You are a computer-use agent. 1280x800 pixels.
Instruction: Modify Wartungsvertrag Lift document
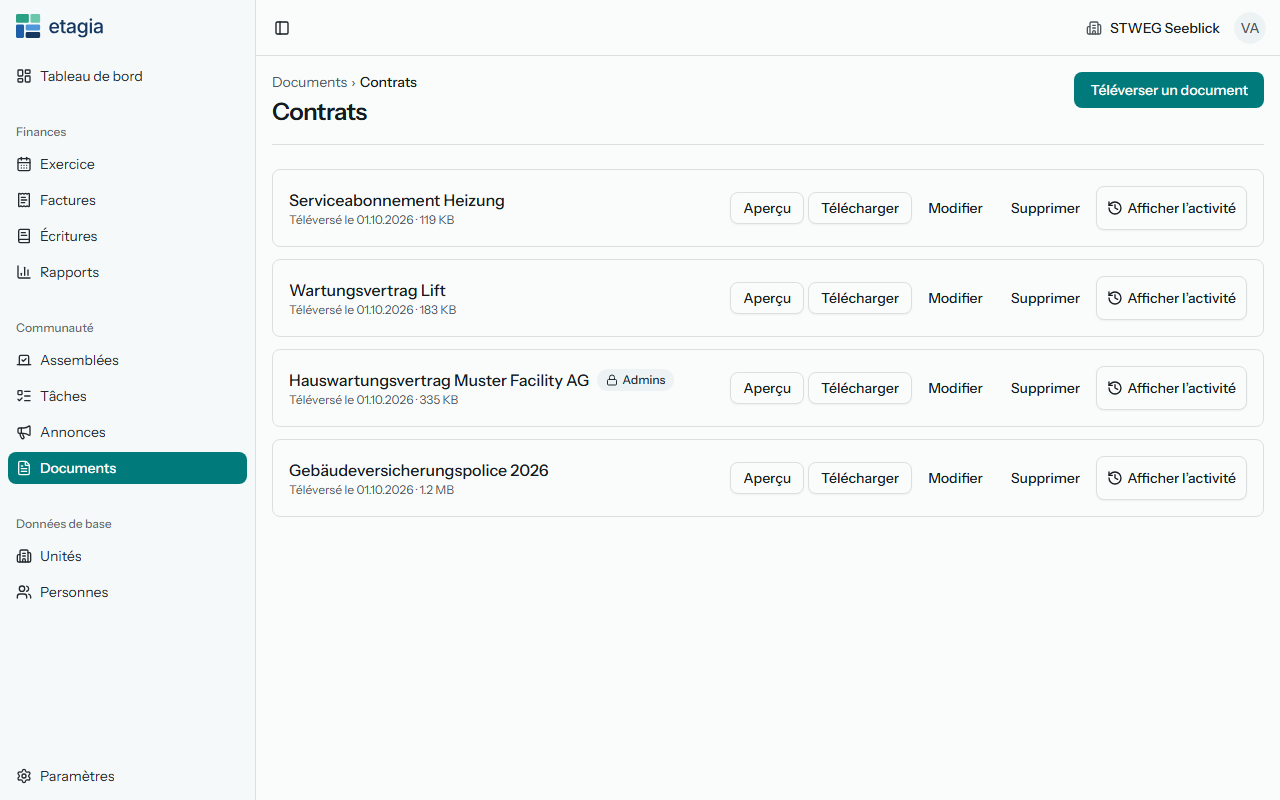coord(955,298)
